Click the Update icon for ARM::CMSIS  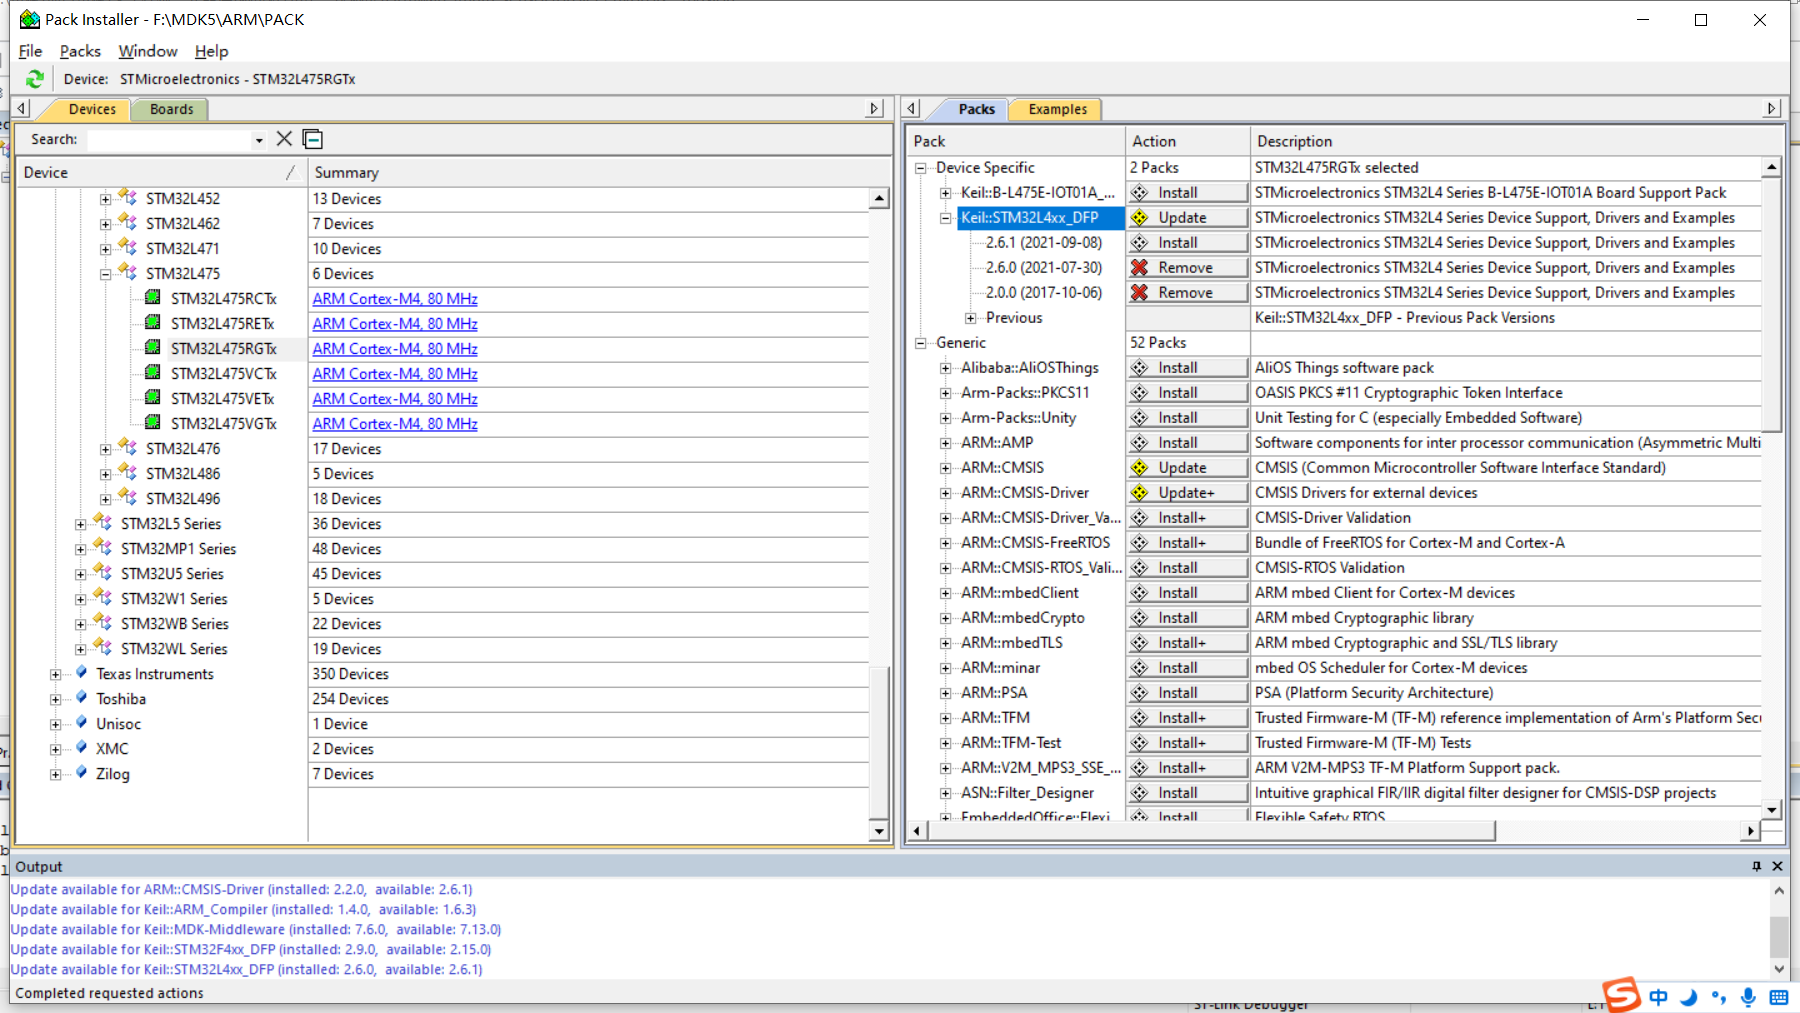coord(1139,467)
